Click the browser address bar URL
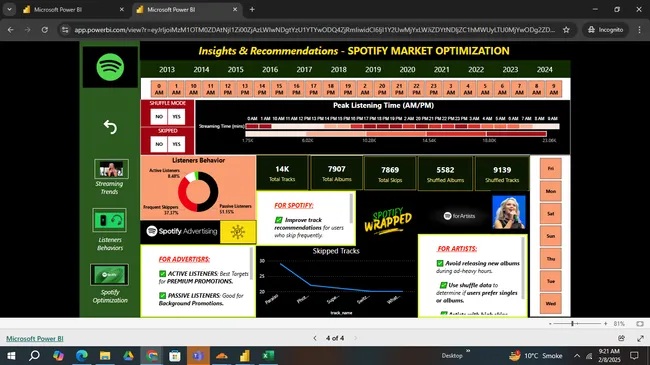The image size is (650, 365). [314, 29]
